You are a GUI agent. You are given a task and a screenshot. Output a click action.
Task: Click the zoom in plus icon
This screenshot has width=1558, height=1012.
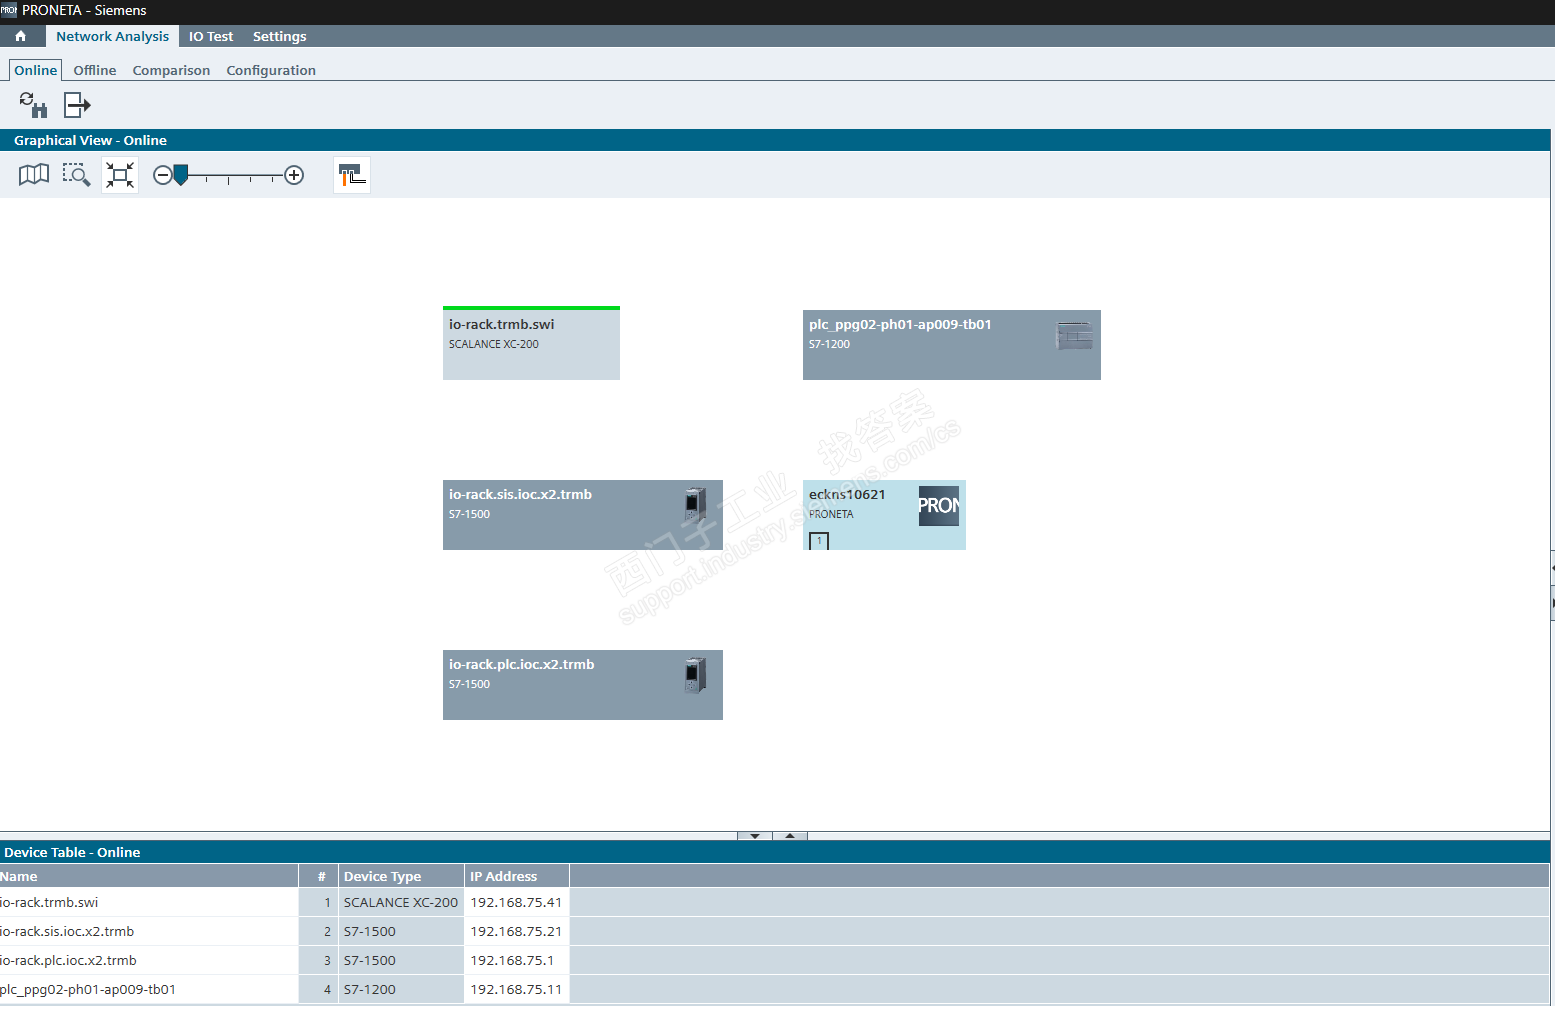[294, 176]
